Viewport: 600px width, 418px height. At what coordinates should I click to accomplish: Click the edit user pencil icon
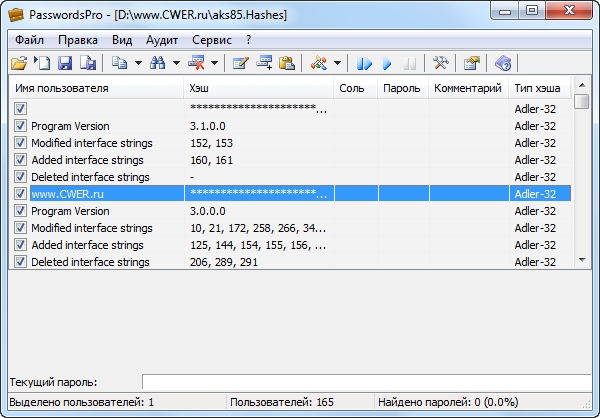pyautogui.click(x=240, y=63)
